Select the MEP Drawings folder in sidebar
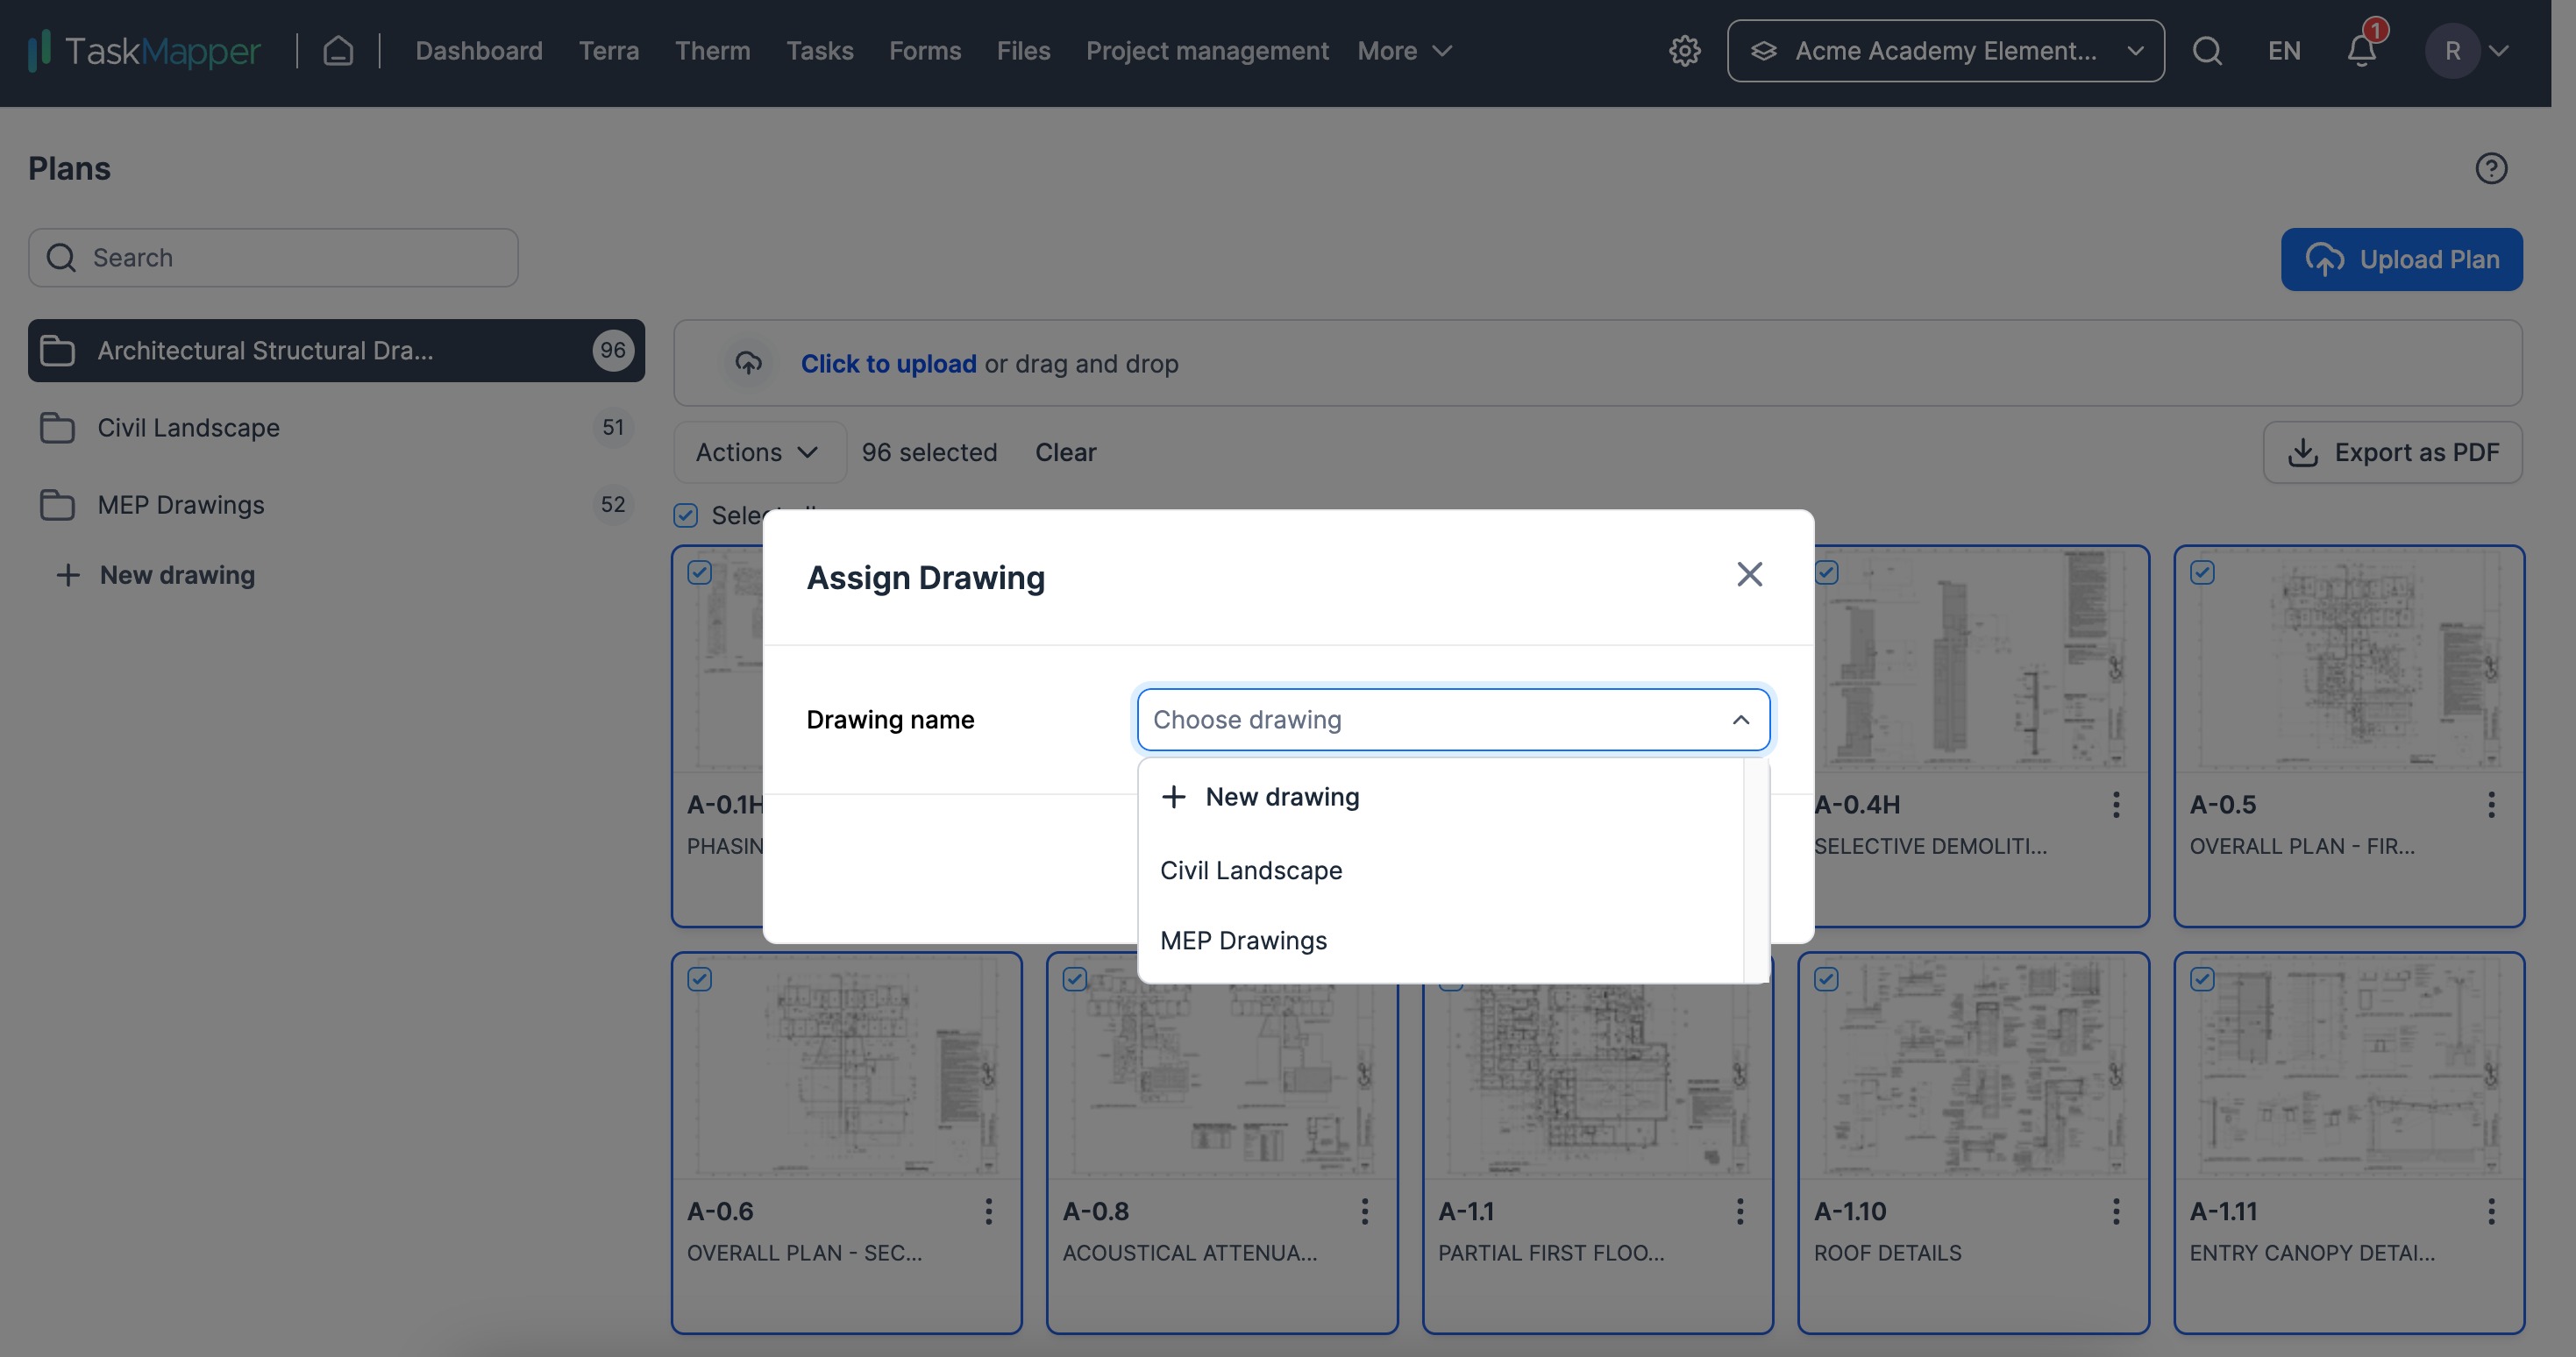Image resolution: width=2576 pixels, height=1357 pixels. [x=336, y=504]
